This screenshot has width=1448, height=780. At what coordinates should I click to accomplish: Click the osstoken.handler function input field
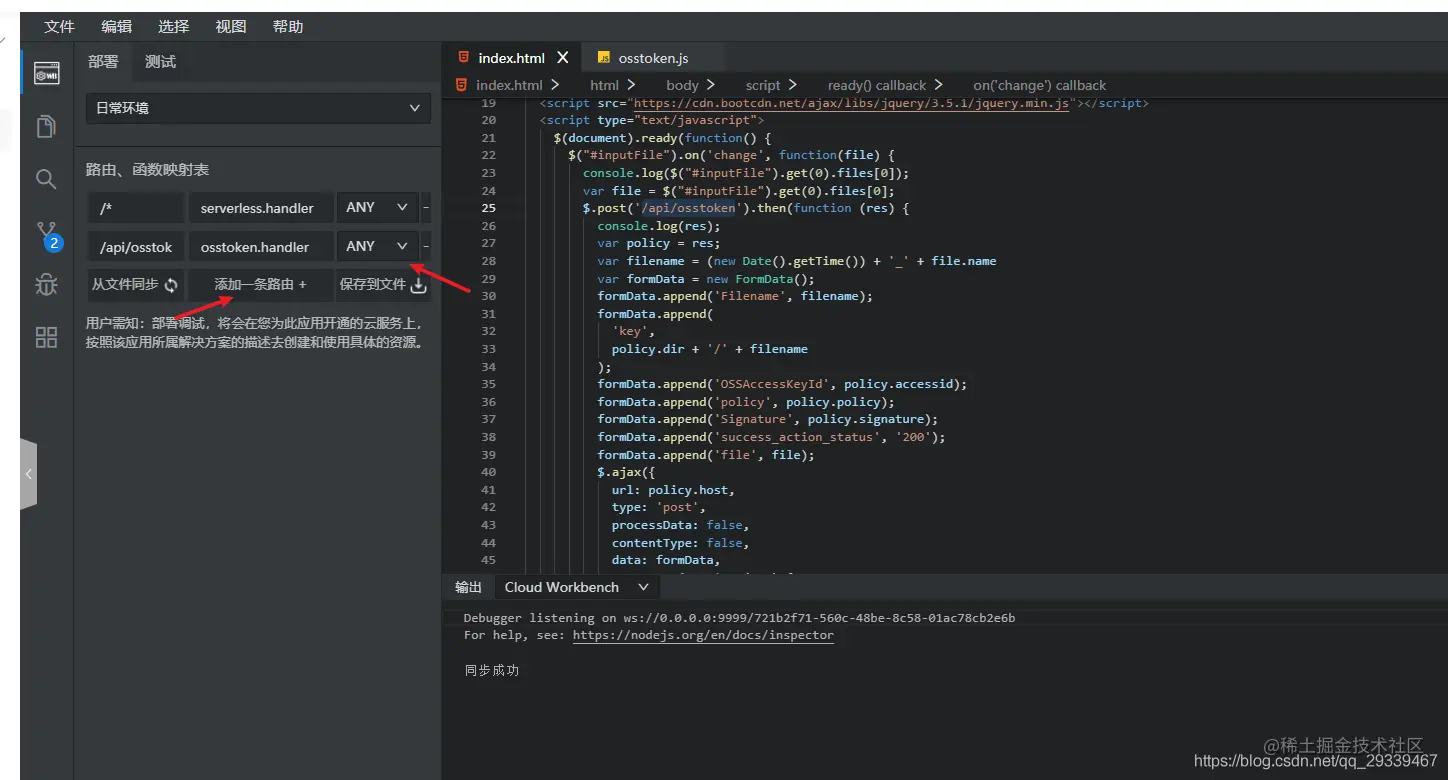coord(260,246)
